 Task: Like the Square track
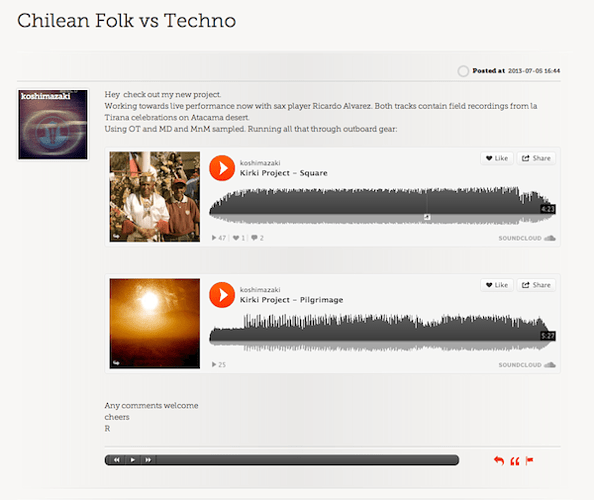pos(497,158)
